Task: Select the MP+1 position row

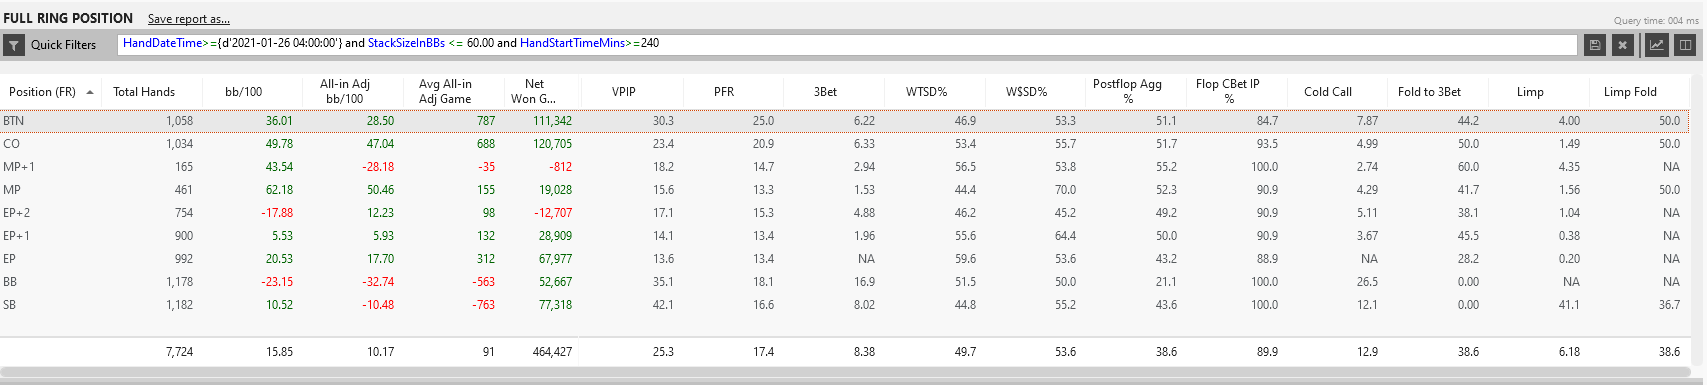Action: click(x=845, y=167)
